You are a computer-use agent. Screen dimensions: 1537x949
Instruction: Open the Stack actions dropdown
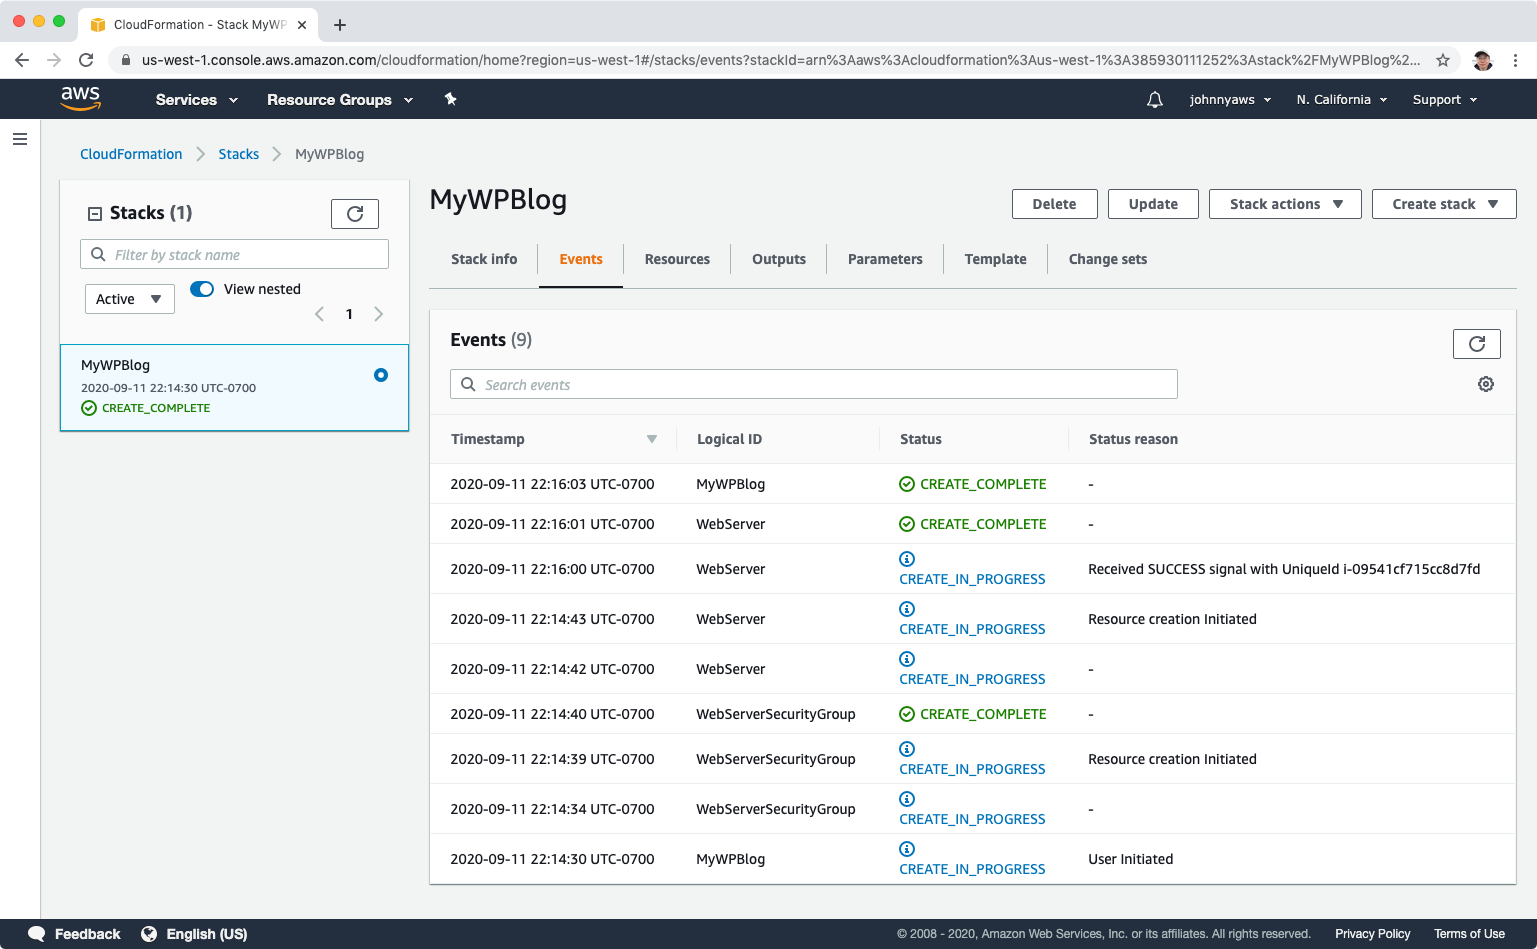(1285, 204)
